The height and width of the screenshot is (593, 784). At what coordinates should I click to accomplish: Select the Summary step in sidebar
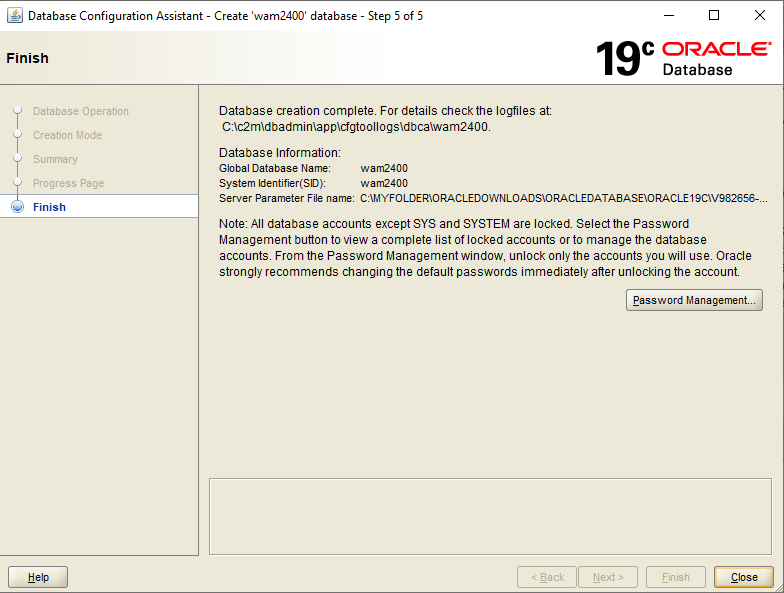pyautogui.click(x=56, y=159)
